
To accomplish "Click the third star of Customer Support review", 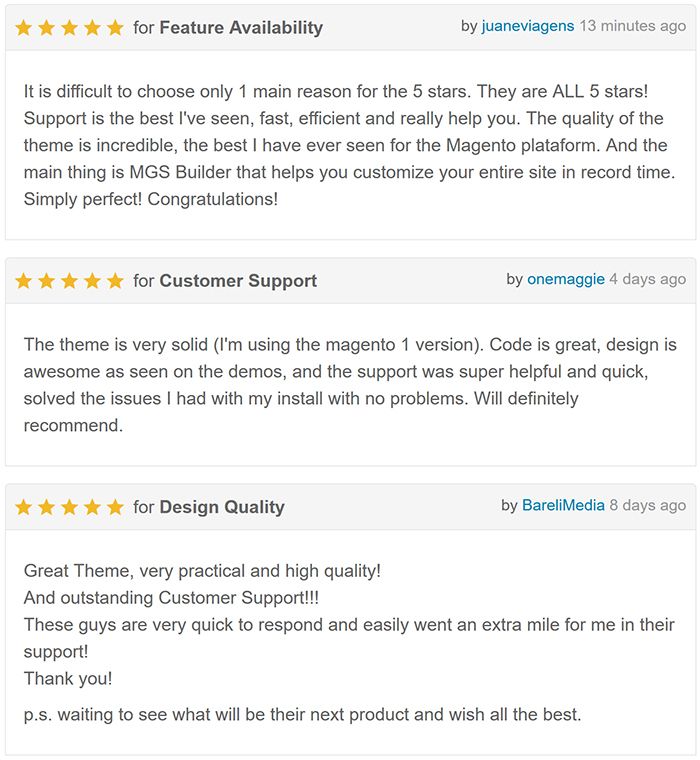I will click(x=69, y=281).
